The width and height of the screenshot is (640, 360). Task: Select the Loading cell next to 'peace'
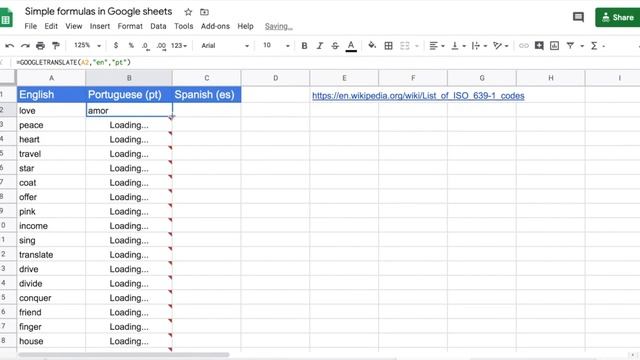pos(129,125)
